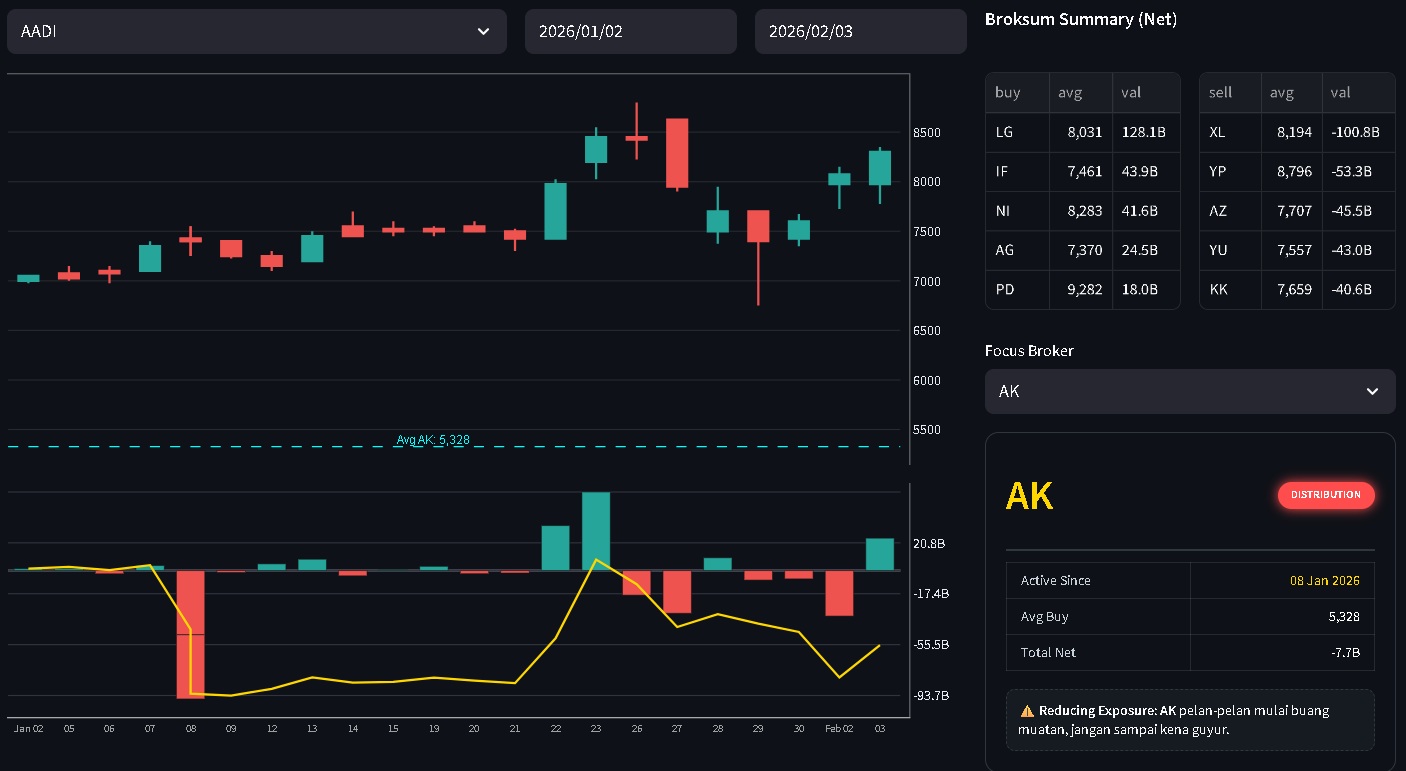
Task: Select the LG broker in the buy table
Action: 1004,132
